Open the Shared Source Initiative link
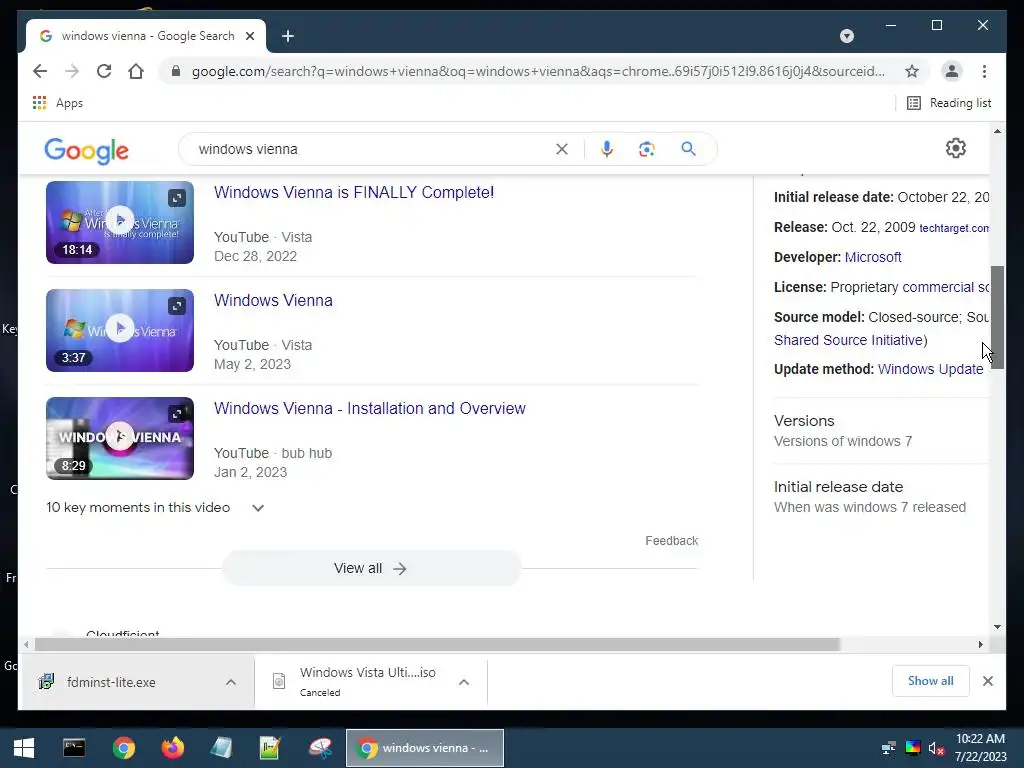The height and width of the screenshot is (768, 1024). click(x=848, y=340)
